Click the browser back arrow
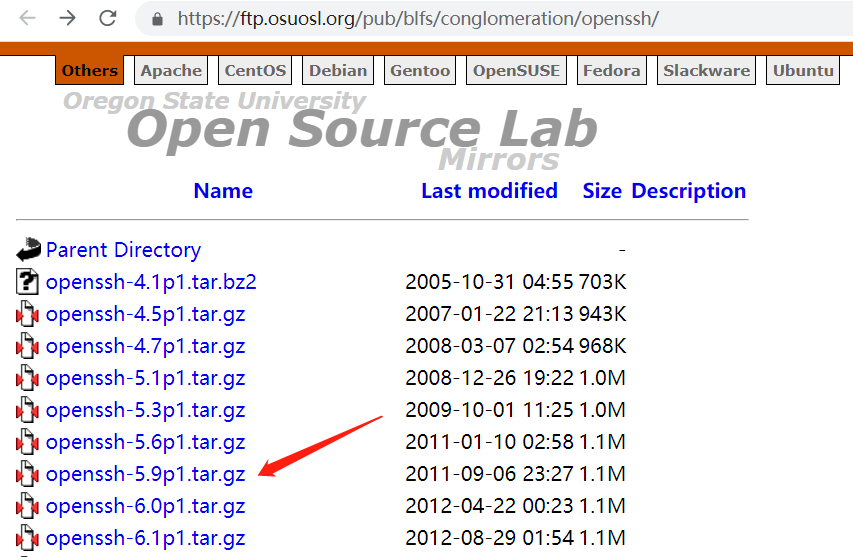The height and width of the screenshot is (557, 853). click(27, 18)
